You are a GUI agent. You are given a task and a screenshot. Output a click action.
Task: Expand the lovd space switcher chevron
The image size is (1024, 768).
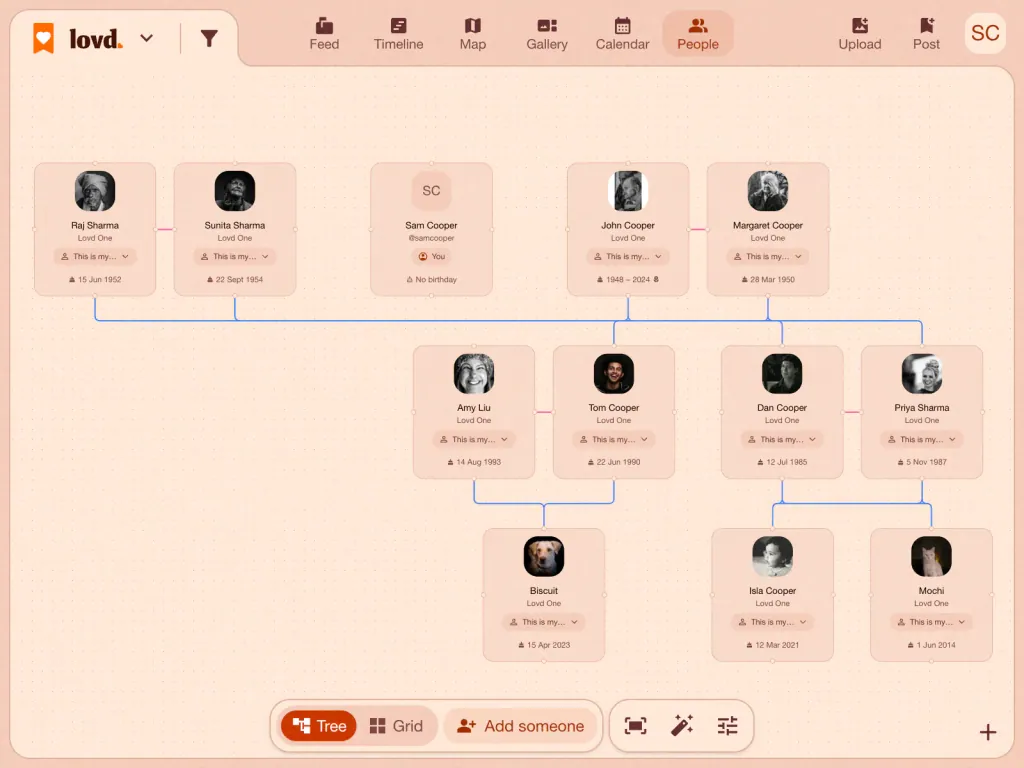coord(147,39)
